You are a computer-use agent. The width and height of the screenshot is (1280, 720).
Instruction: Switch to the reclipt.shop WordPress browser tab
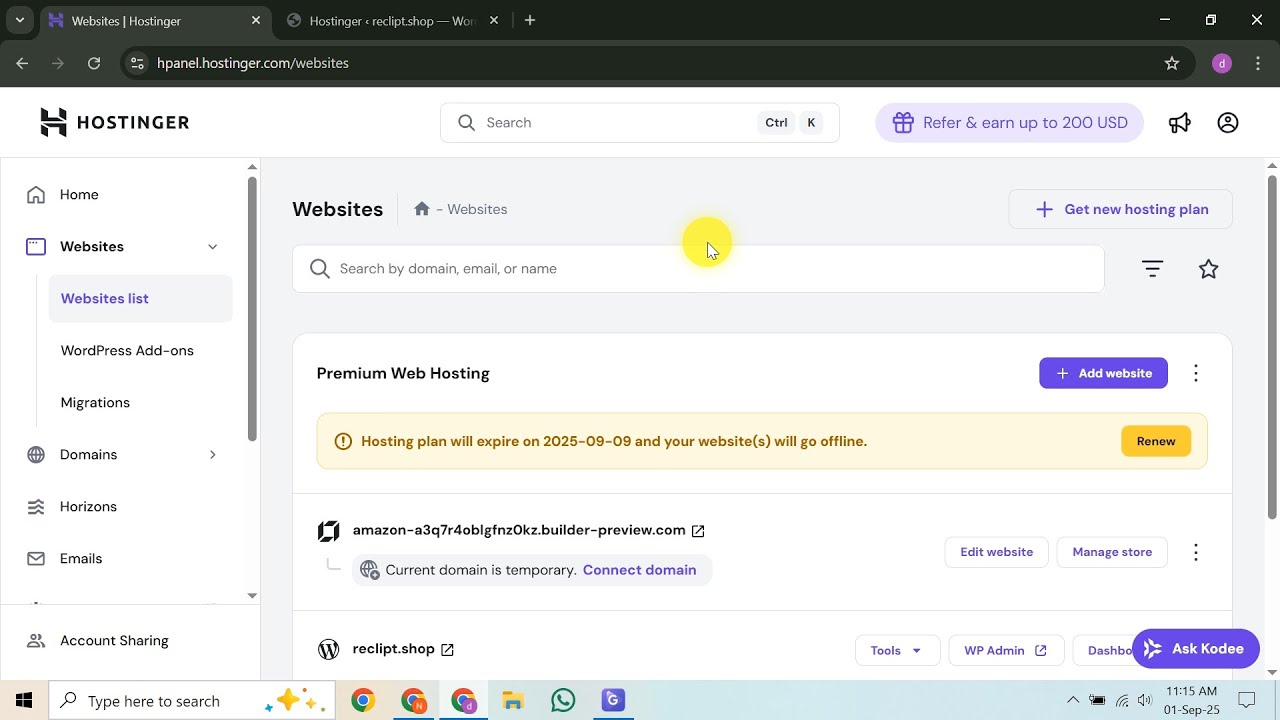coord(392,20)
